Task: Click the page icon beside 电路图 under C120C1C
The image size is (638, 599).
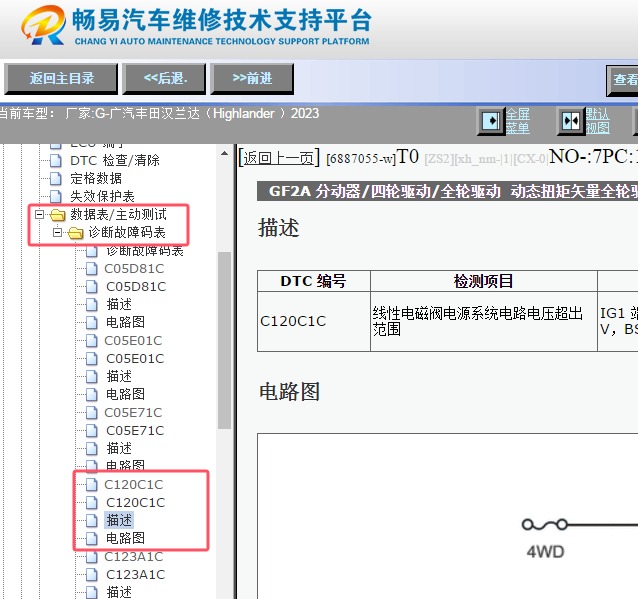Action: [x=92, y=539]
